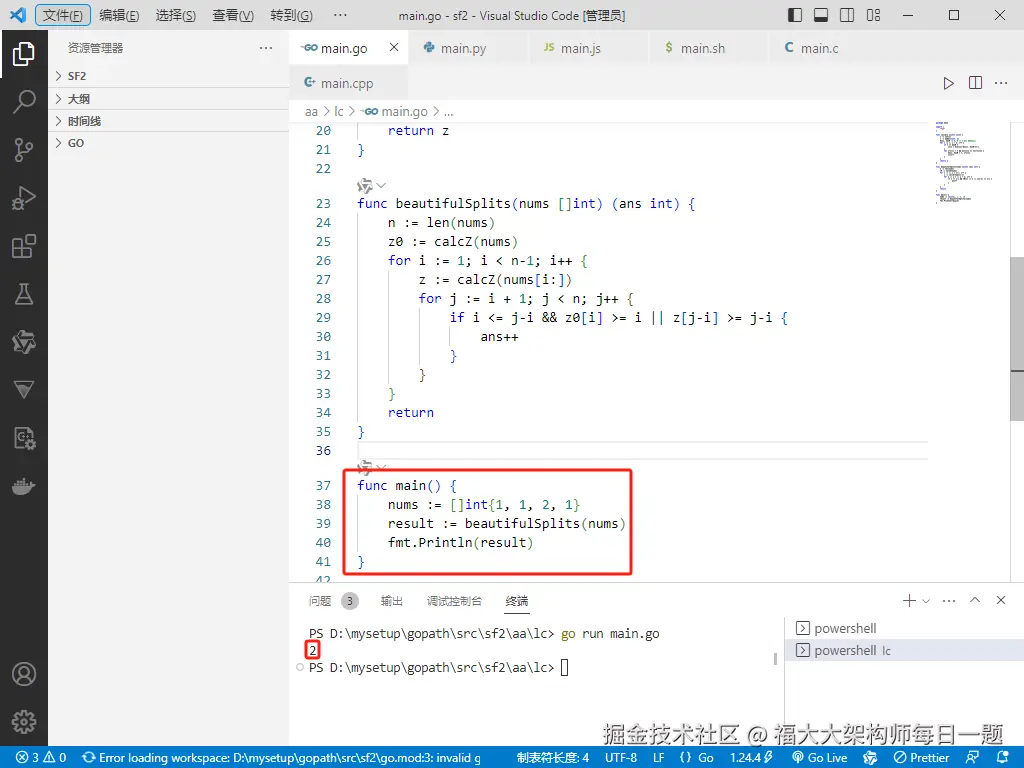Switch to the main.cpp tab
The image size is (1024, 768).
coord(348,83)
